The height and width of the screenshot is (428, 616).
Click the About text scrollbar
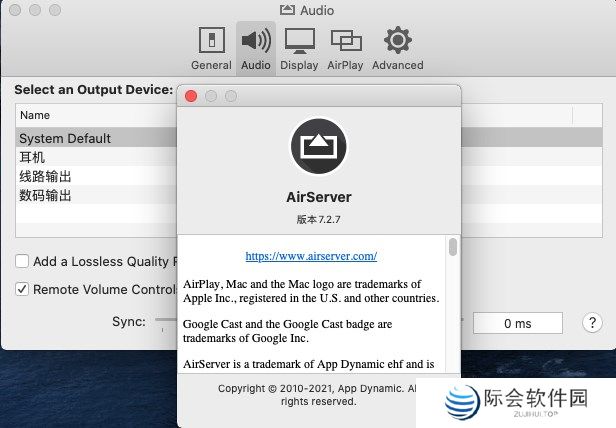pos(453,247)
